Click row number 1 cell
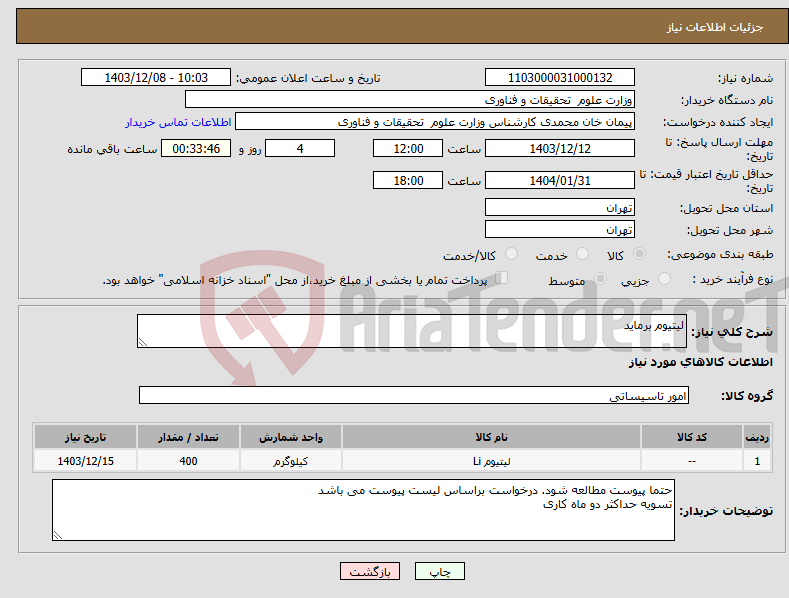This screenshot has height=598, width=789. [757, 461]
